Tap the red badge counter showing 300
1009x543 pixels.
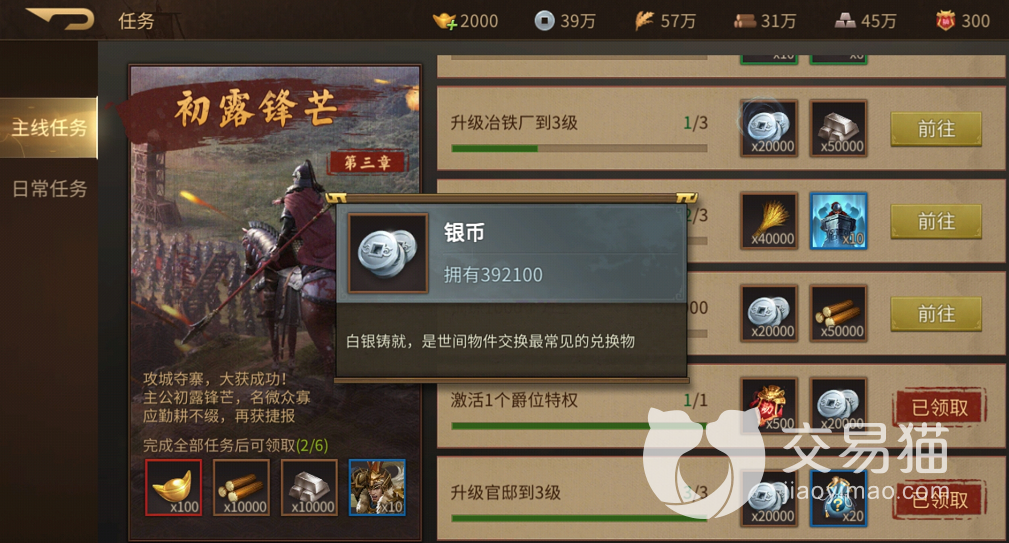tap(963, 21)
